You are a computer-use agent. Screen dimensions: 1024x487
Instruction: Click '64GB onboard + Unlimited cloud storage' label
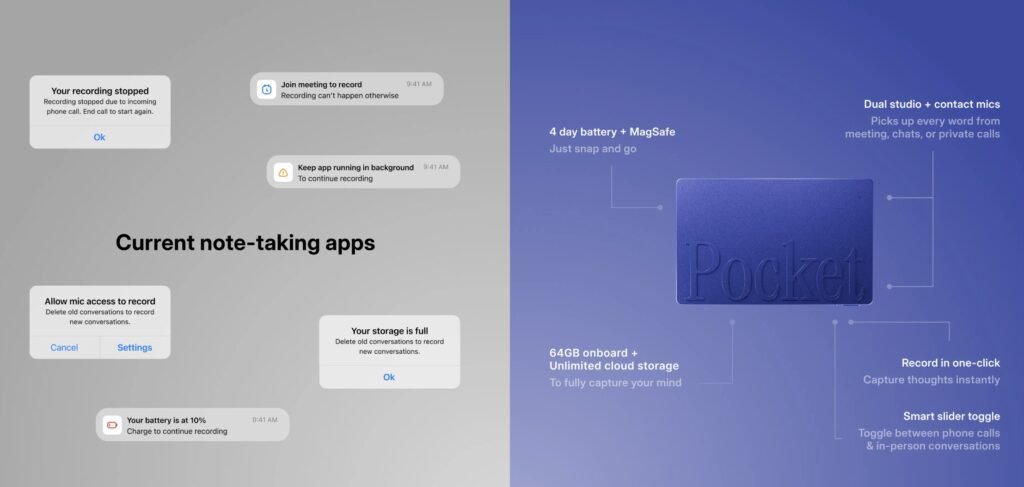click(x=614, y=359)
